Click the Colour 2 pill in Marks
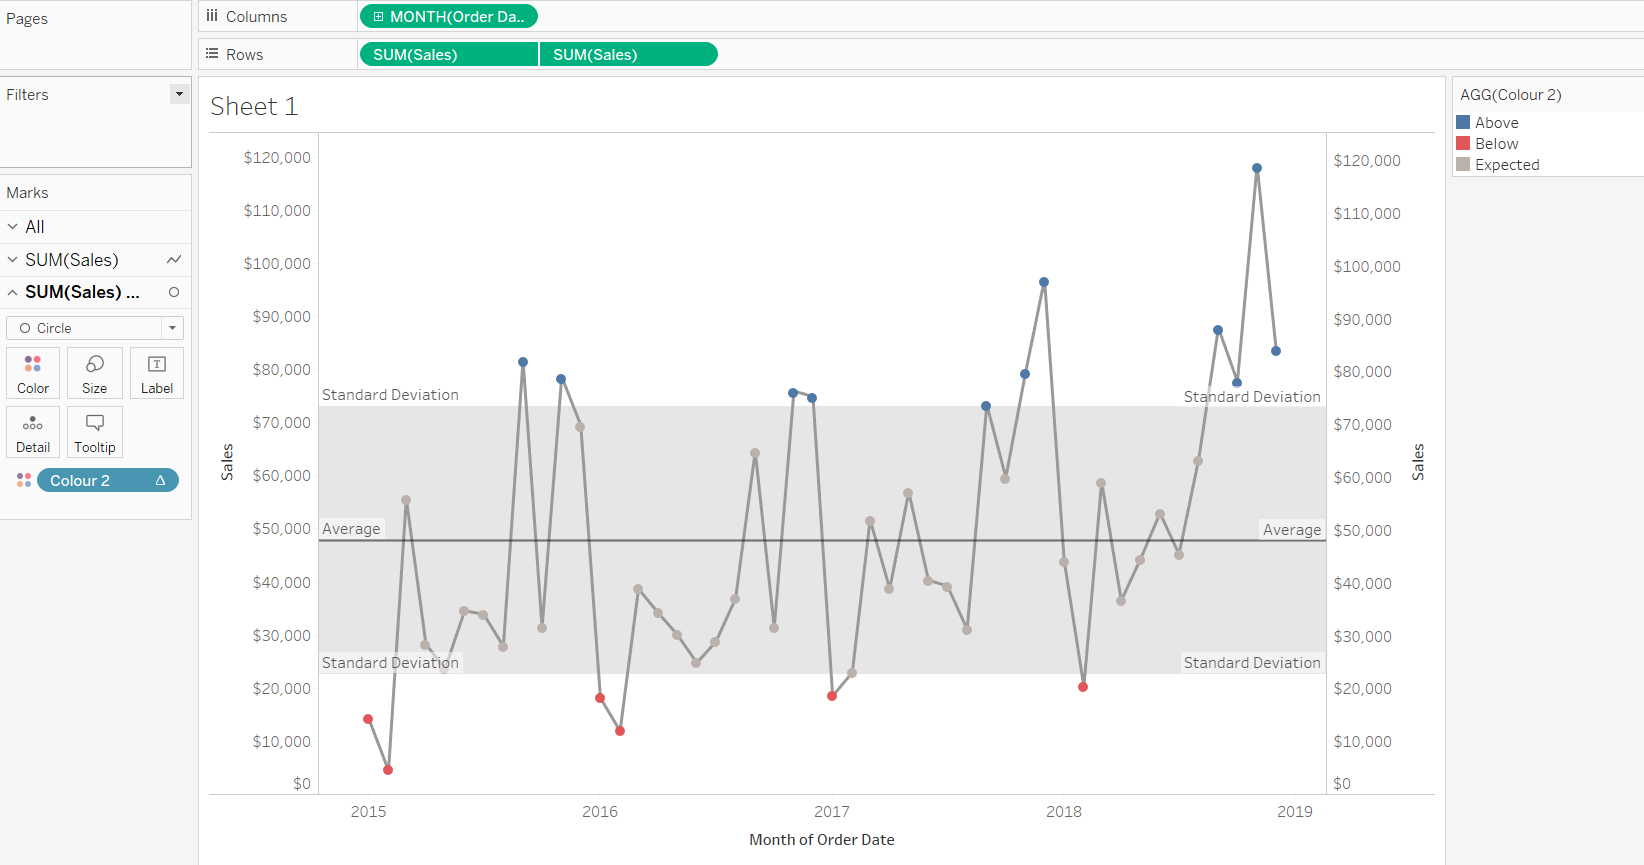 pos(107,481)
